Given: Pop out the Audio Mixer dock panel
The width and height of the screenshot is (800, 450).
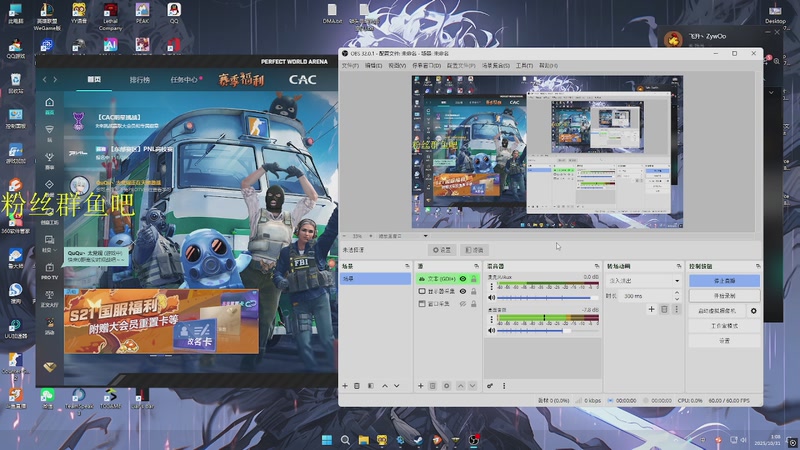Looking at the screenshot, I should (596, 266).
